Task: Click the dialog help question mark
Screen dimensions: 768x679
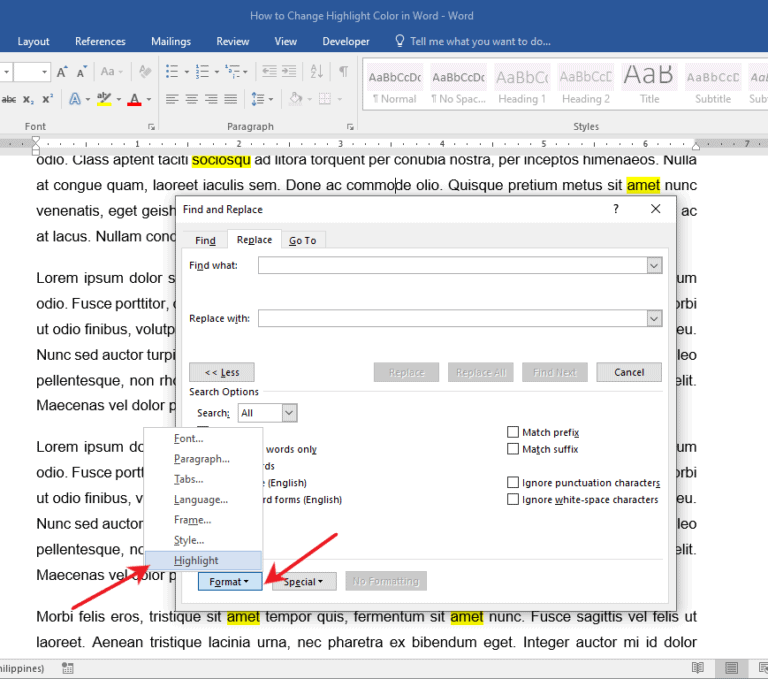Action: pos(616,209)
